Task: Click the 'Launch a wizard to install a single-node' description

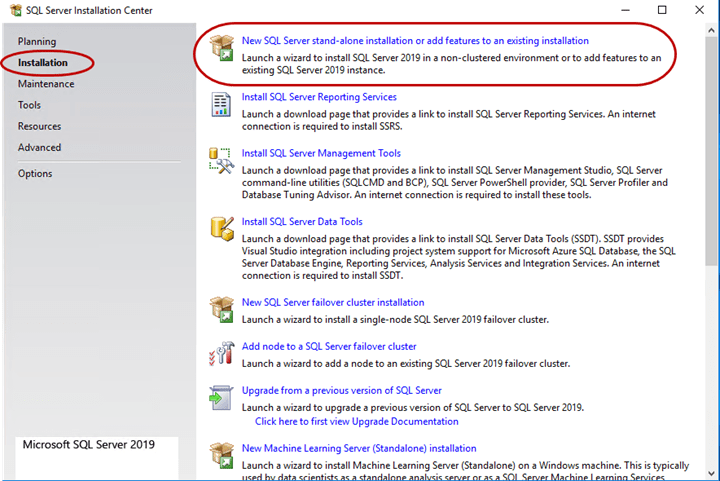Action: (395, 319)
